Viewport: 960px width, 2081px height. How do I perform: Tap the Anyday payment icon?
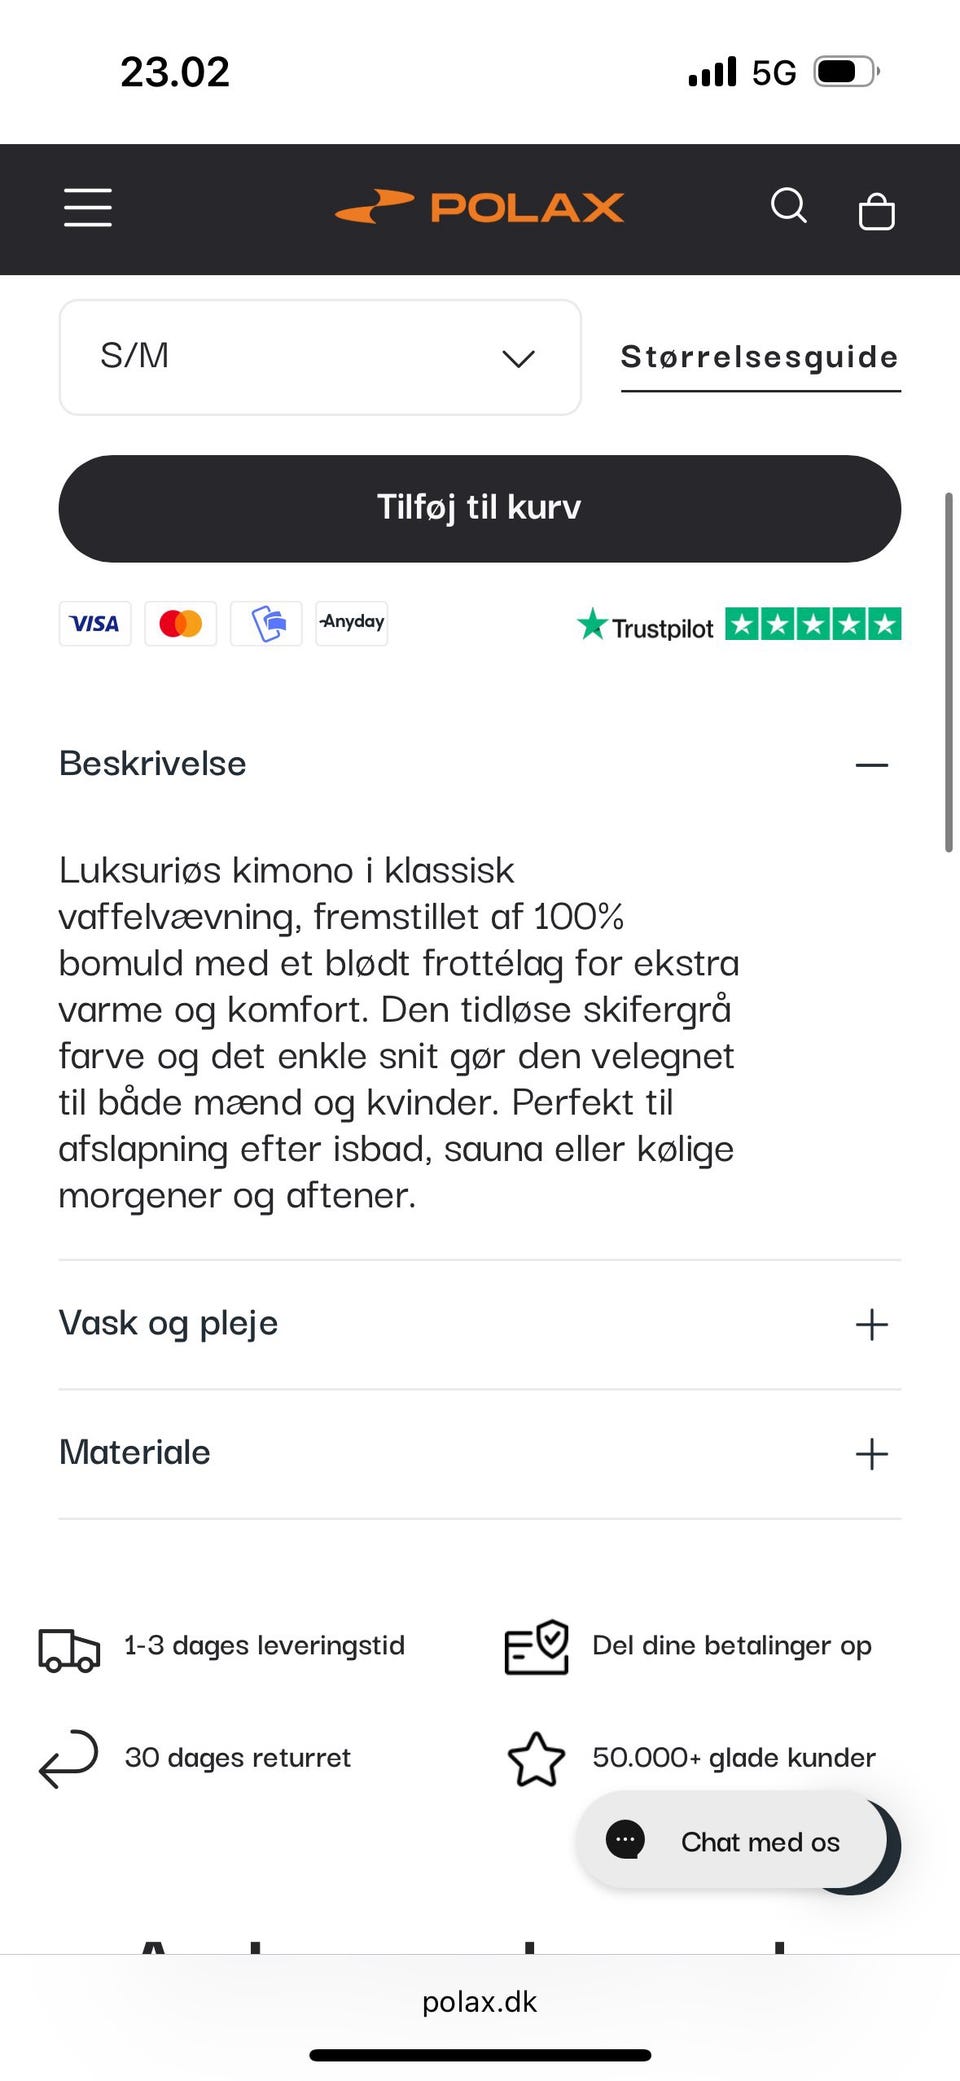351,623
